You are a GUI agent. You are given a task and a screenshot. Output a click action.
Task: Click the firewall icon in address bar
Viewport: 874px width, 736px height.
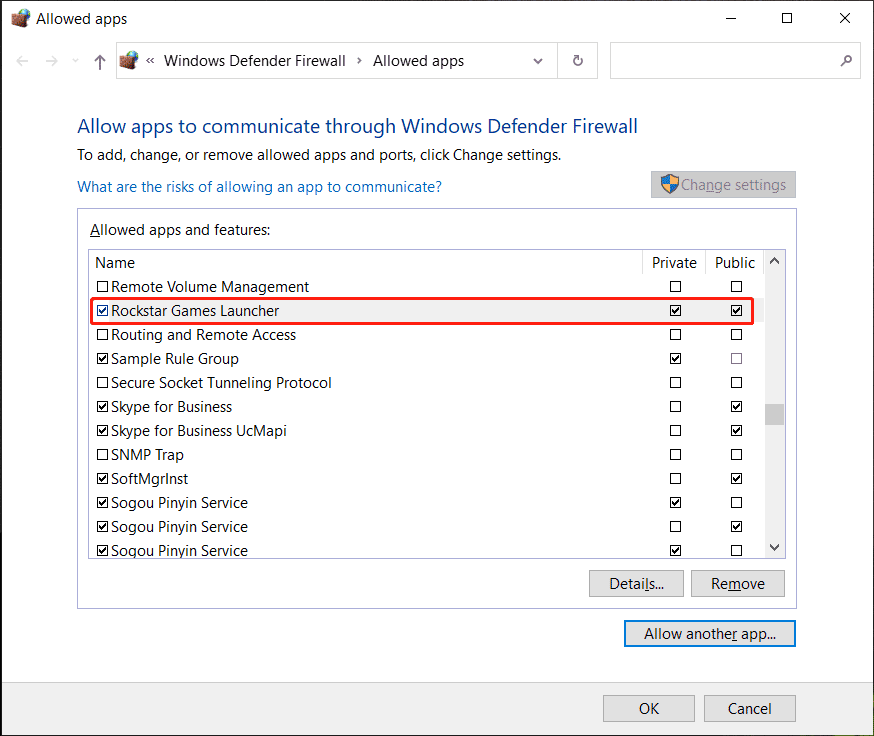tap(129, 61)
